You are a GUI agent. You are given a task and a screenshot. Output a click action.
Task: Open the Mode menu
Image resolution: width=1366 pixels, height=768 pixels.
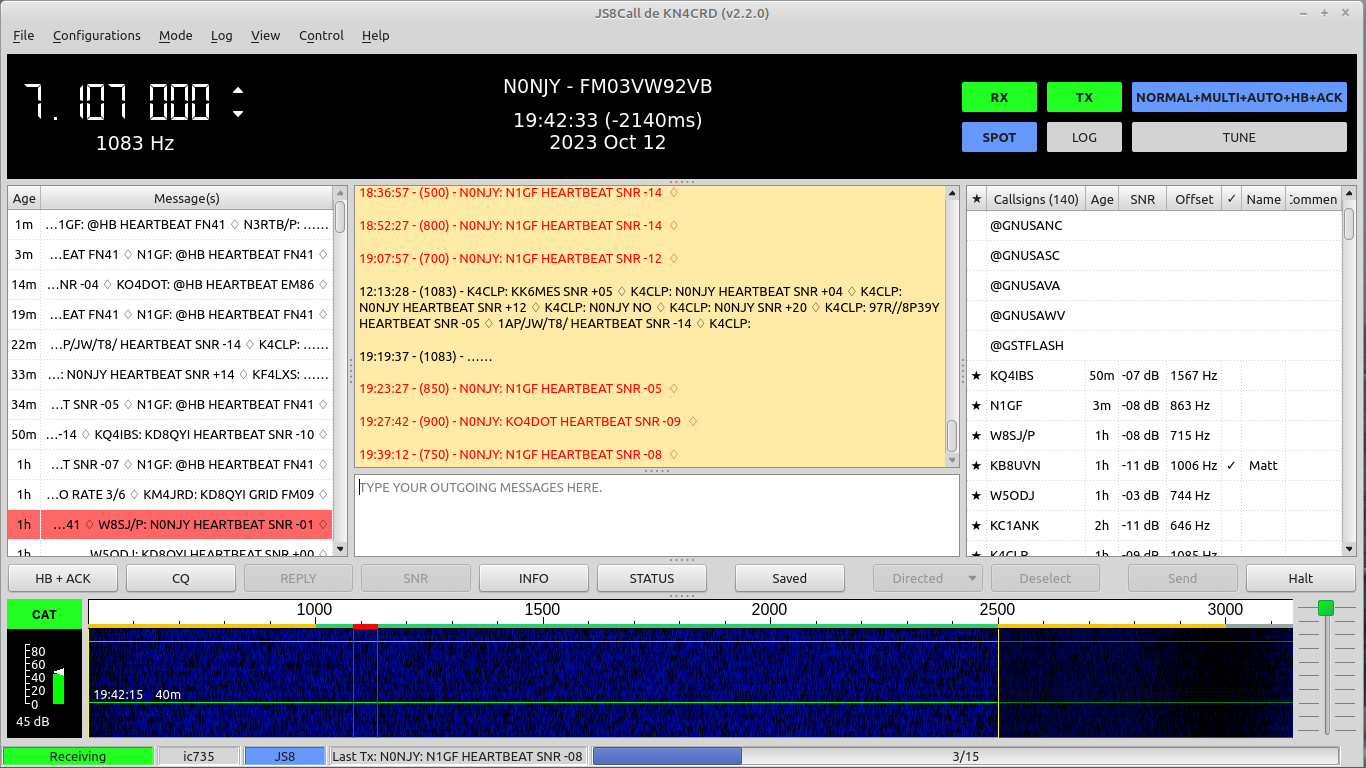pos(175,36)
